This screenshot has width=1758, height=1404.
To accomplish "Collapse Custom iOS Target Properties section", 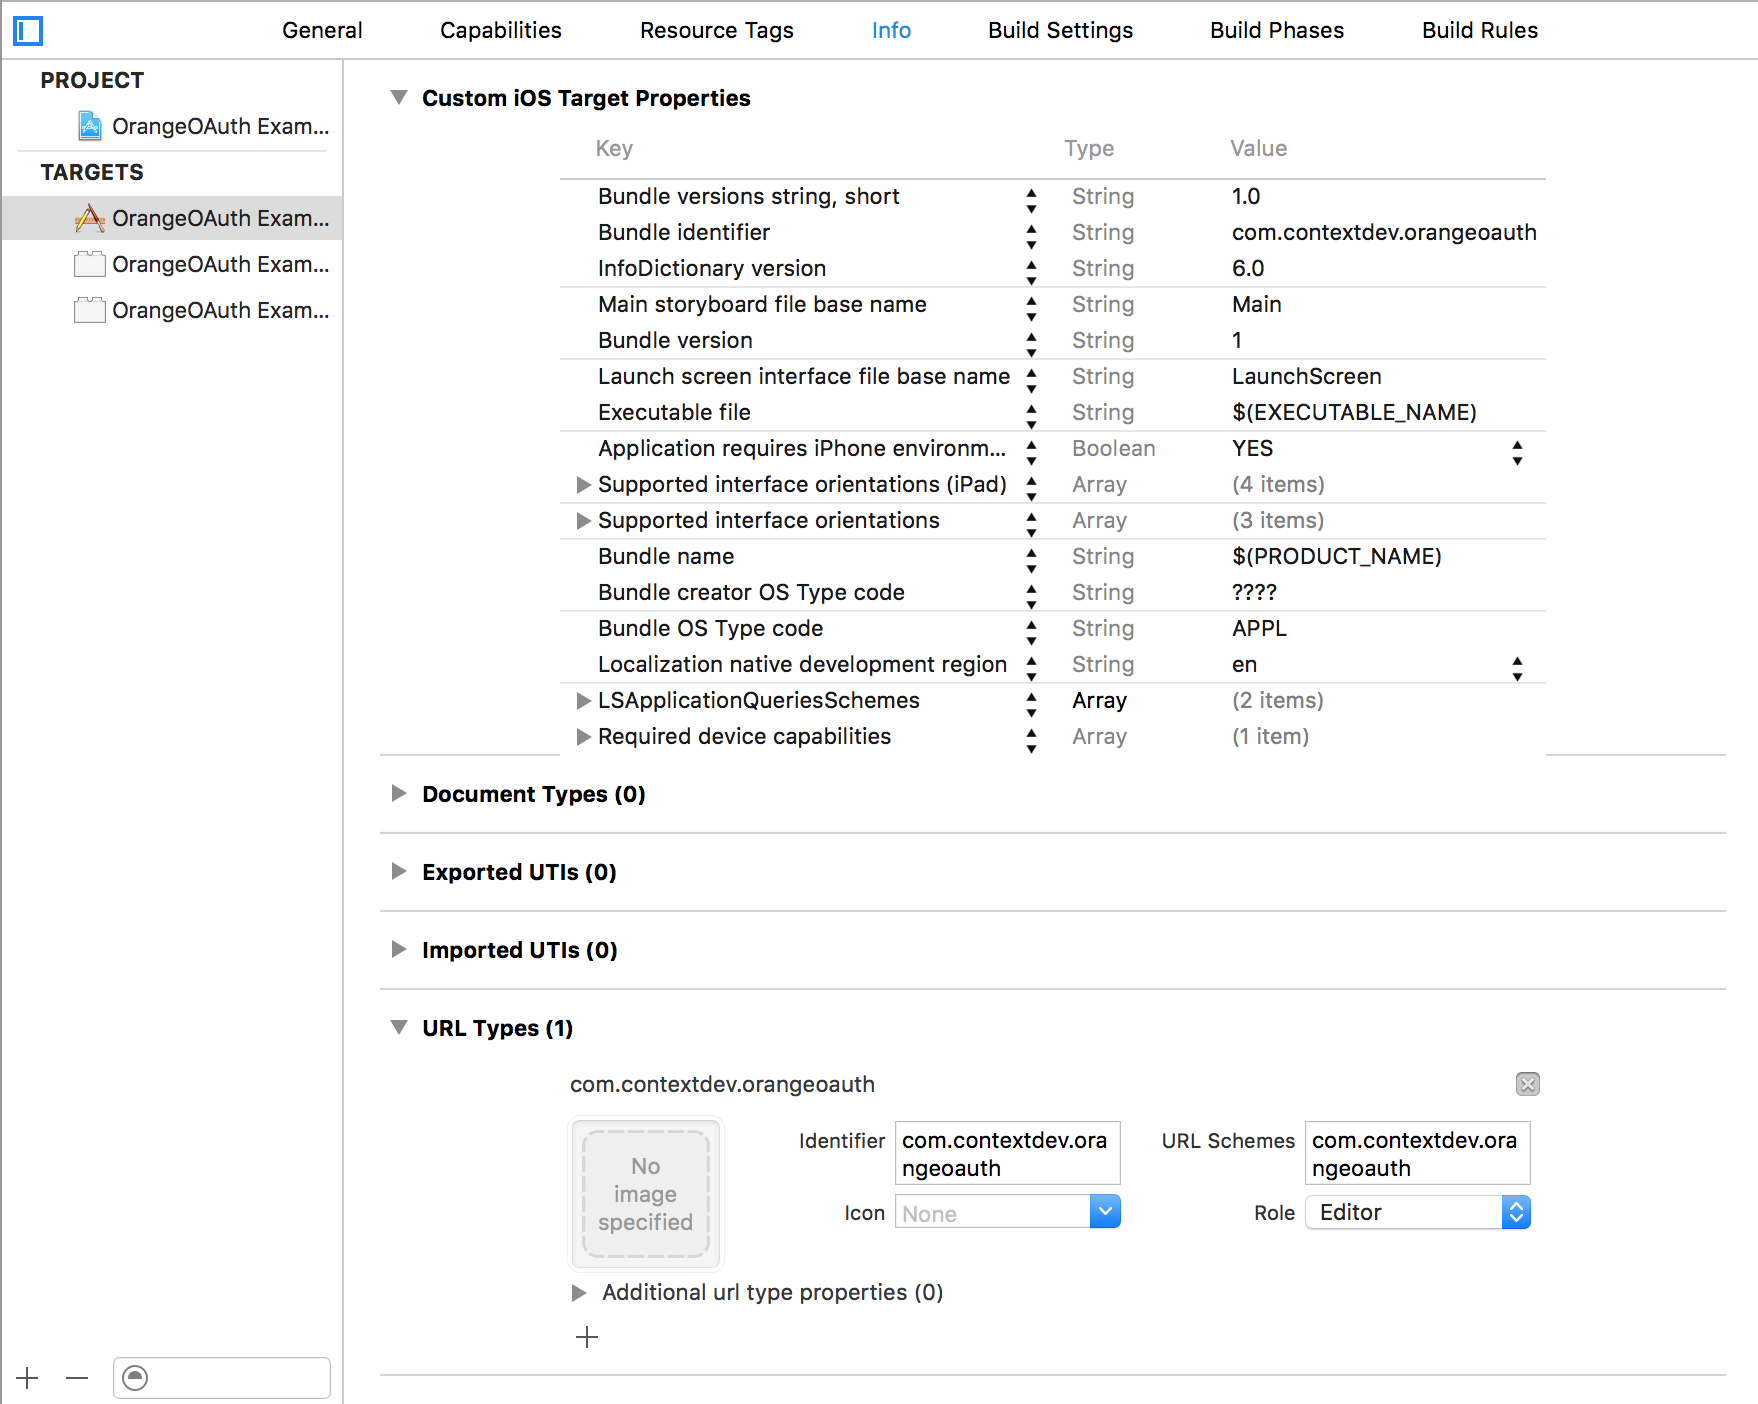I will click(399, 97).
